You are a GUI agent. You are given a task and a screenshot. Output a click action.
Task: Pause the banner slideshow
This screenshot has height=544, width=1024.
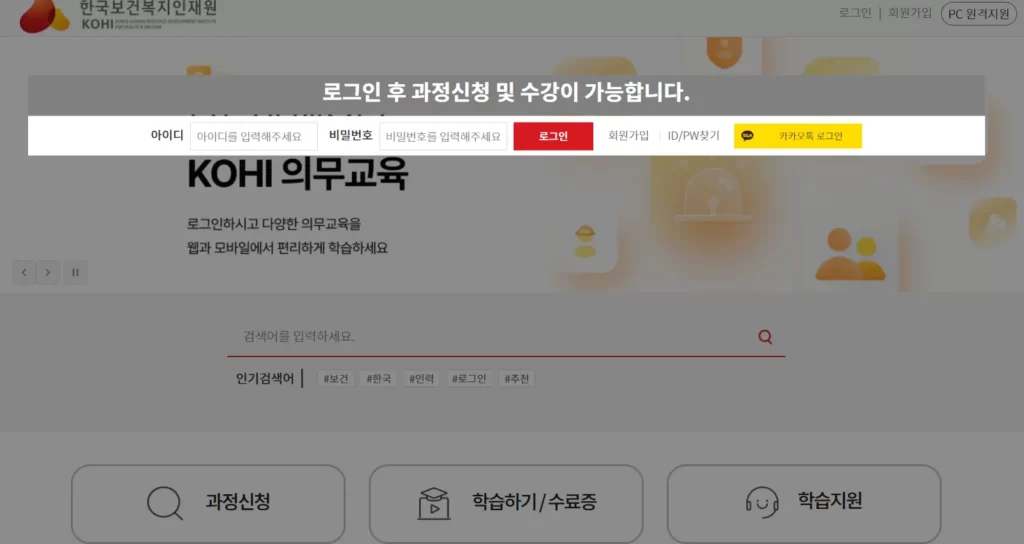pyautogui.click(x=75, y=272)
